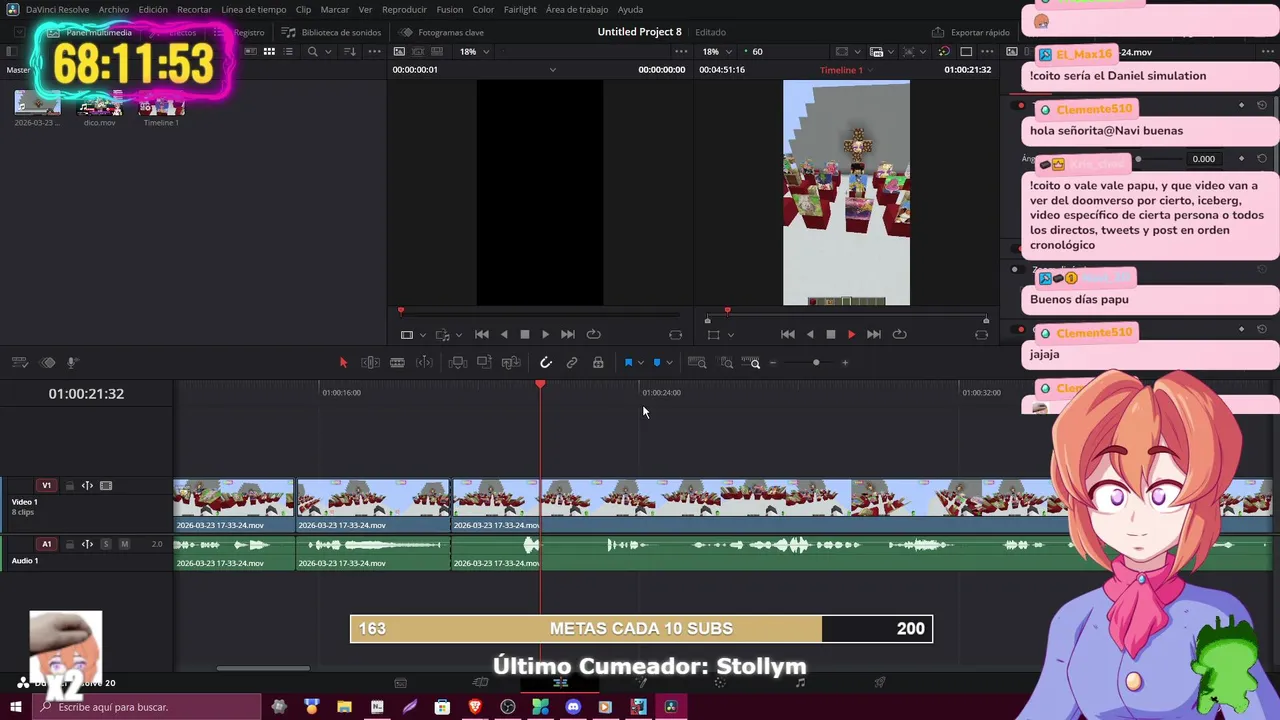This screenshot has width=1280, height=720.
Task: Switch media pool to thumbnail grid view
Action: (x=269, y=52)
